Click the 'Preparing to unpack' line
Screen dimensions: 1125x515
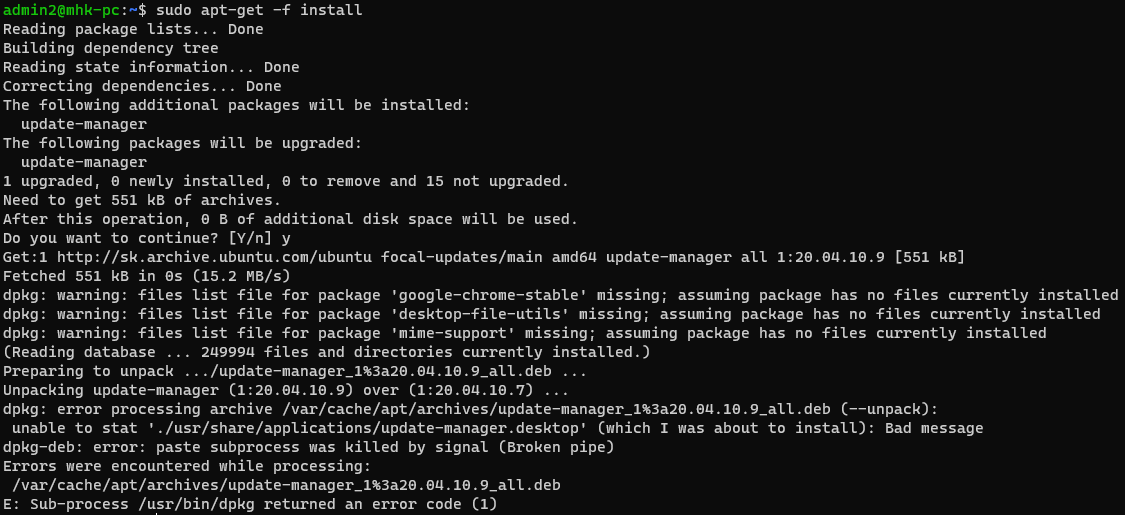click(294, 371)
